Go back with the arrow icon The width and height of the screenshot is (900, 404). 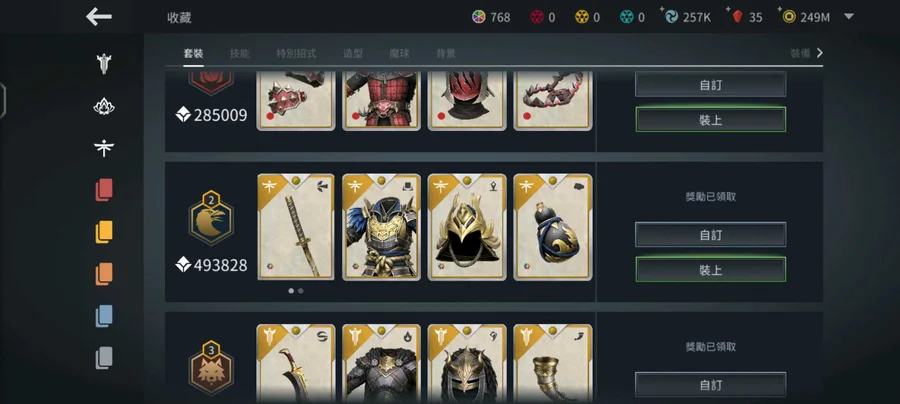[x=99, y=17]
